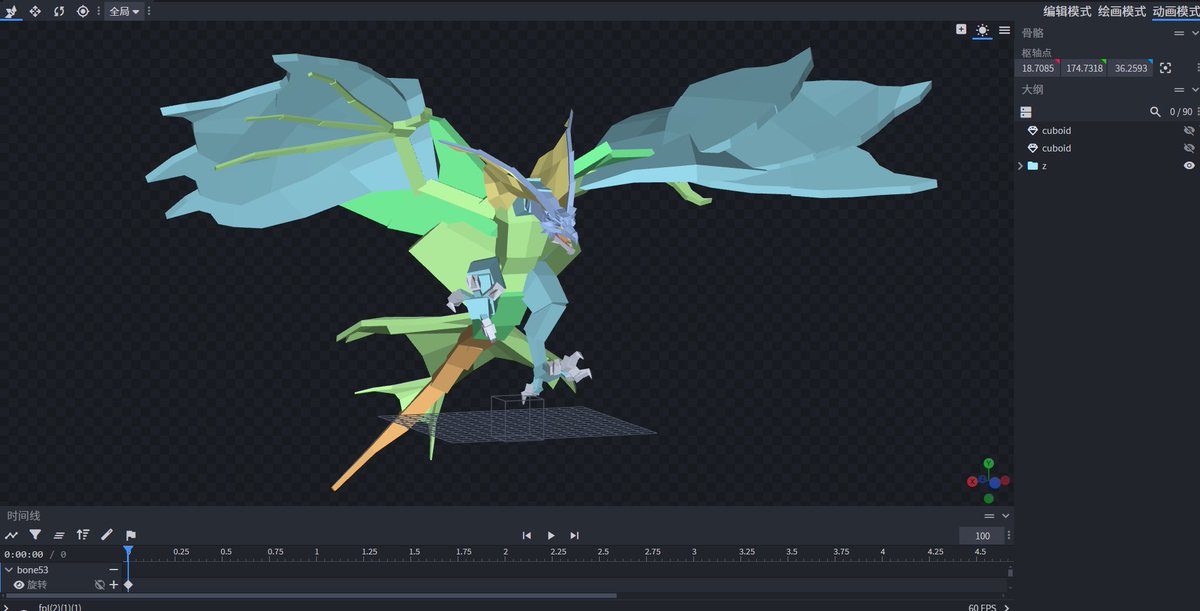Open the viewport hamburger menu
1200x611 pixels.
[x=1004, y=30]
